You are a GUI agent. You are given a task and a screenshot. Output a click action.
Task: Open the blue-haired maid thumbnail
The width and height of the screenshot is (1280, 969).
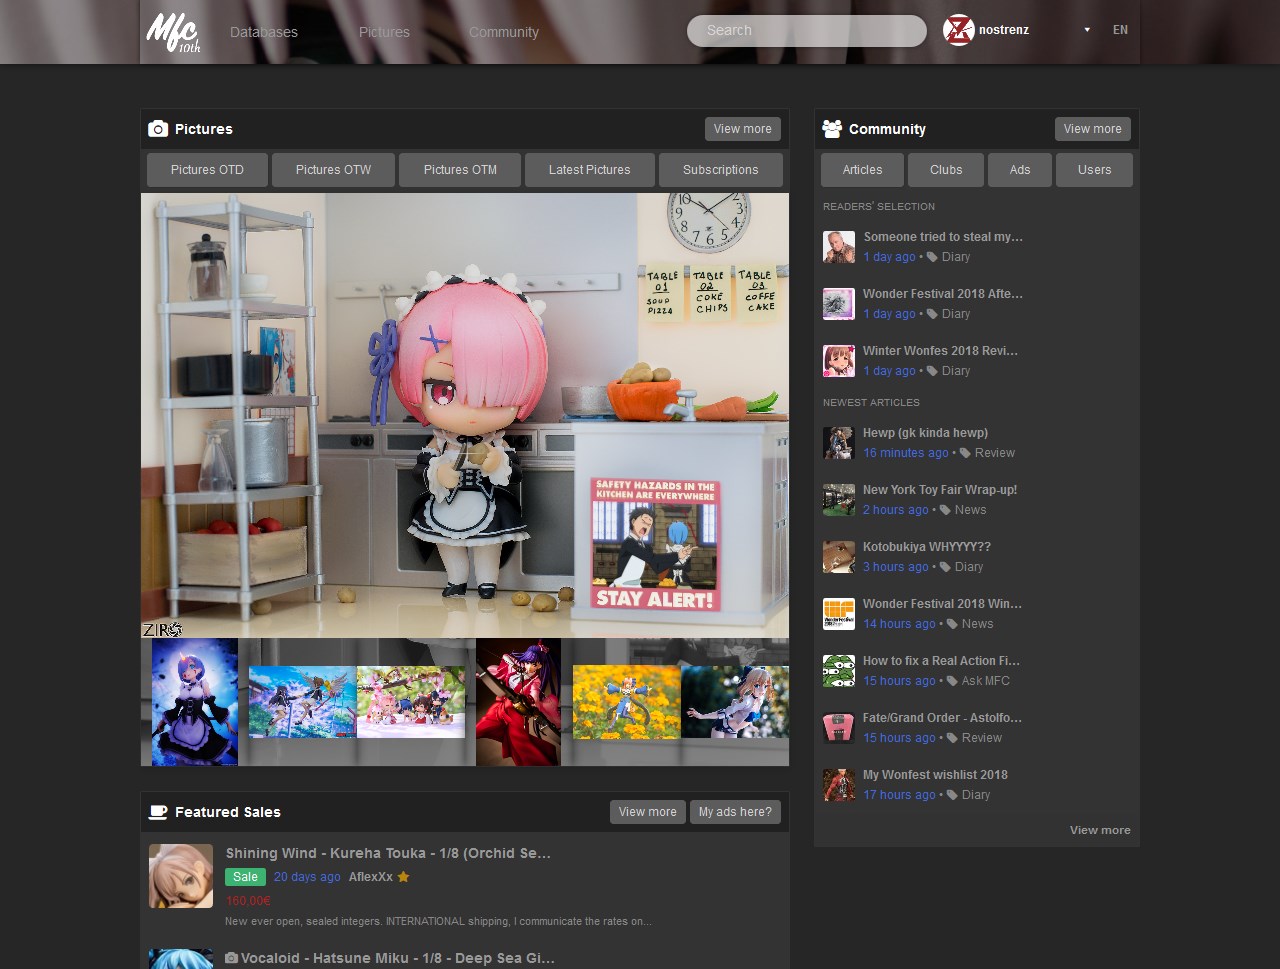(x=195, y=702)
